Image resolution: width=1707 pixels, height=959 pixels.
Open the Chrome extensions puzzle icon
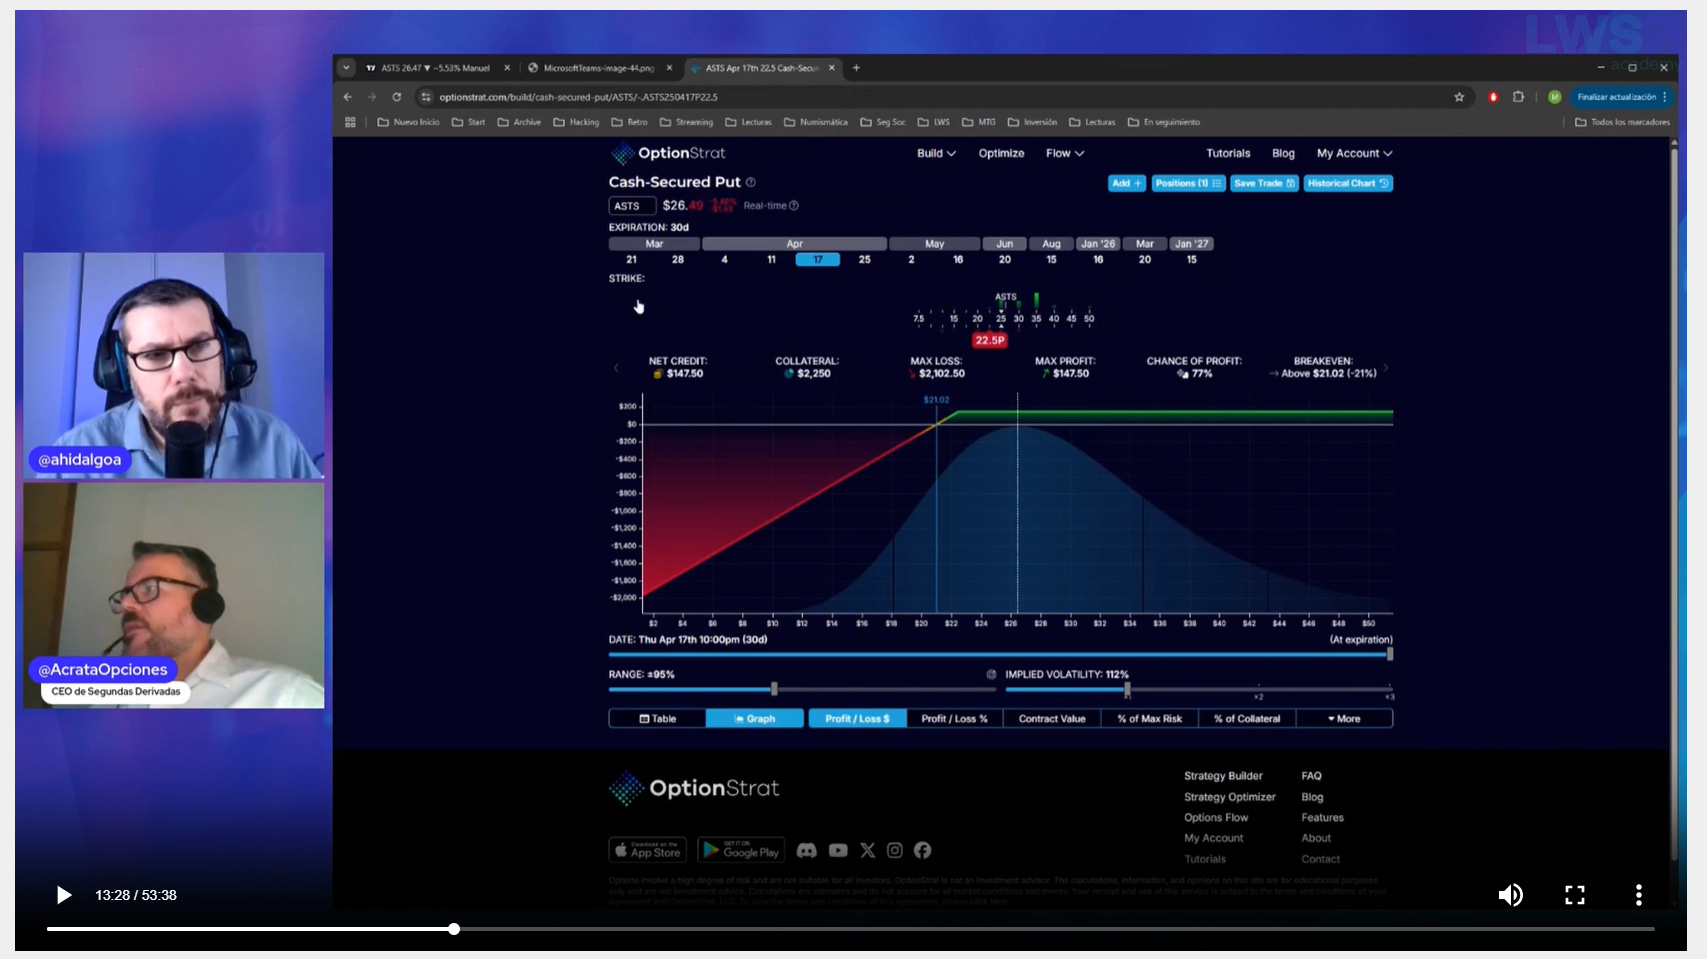[x=1518, y=97]
